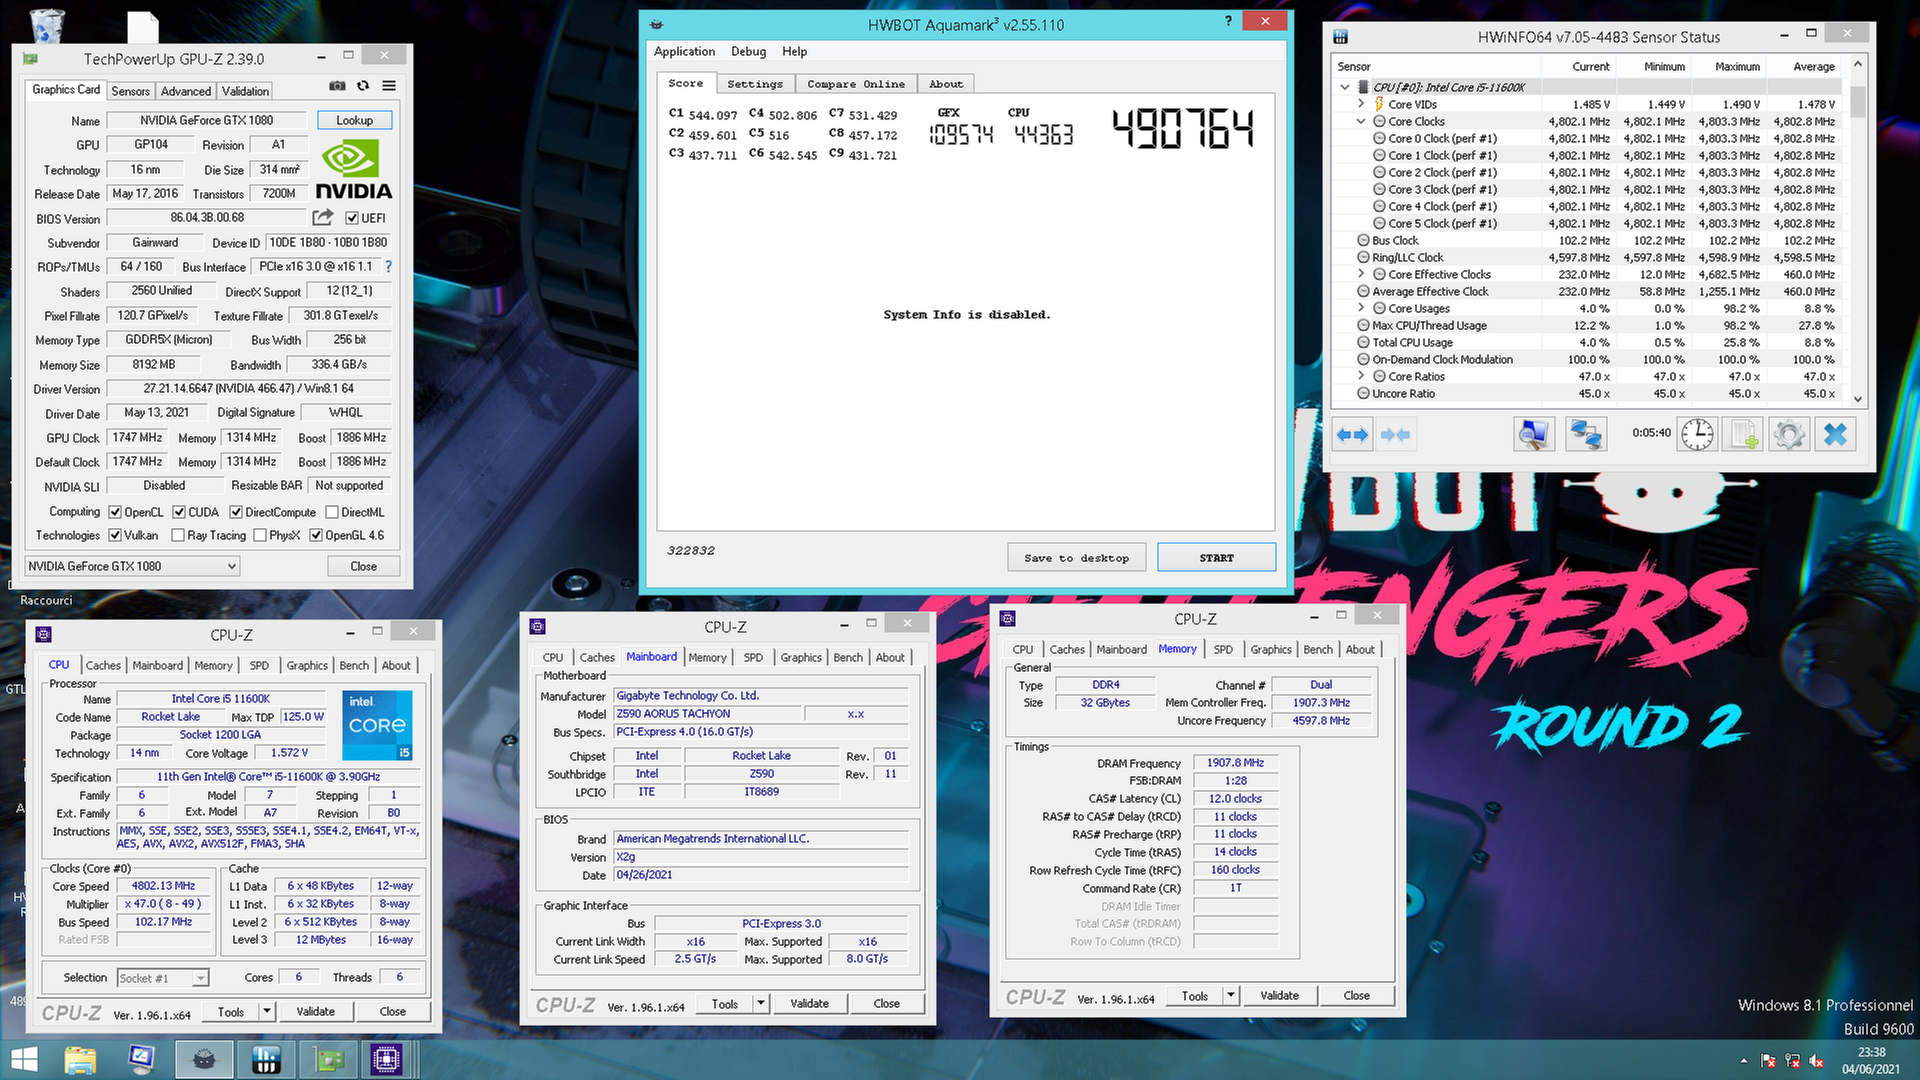Open GPU-Z screenshot camera icon

(x=337, y=86)
